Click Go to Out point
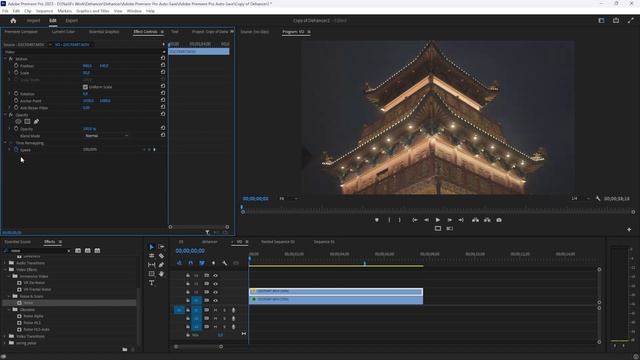 461,220
